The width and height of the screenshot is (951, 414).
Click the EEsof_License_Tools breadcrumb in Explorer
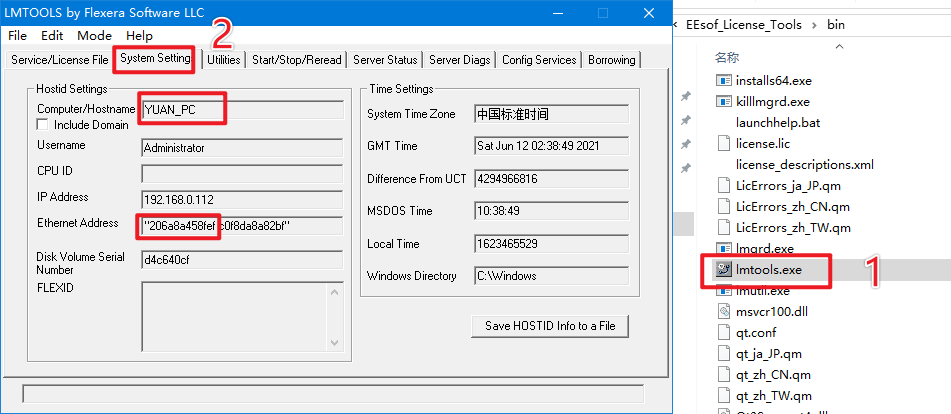coord(744,25)
